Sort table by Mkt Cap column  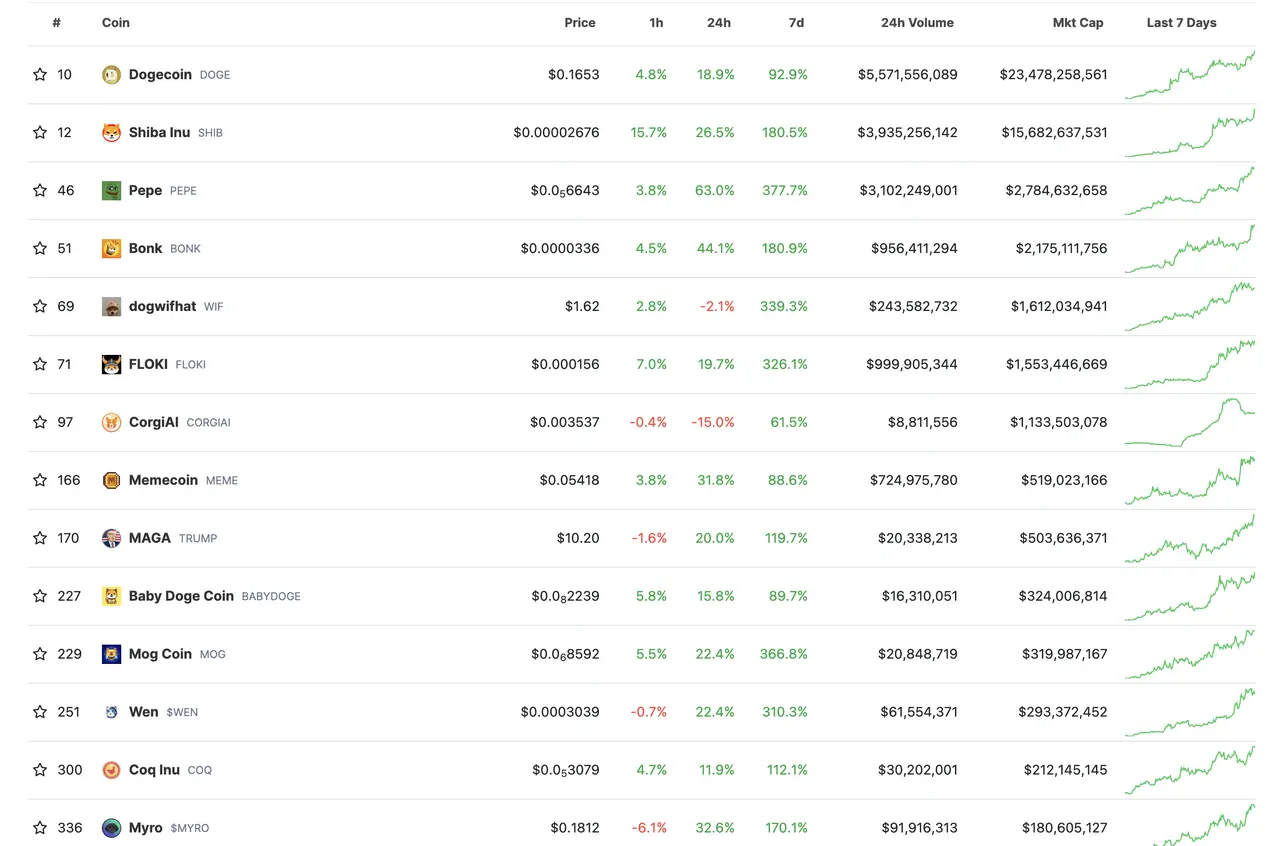pos(1077,23)
